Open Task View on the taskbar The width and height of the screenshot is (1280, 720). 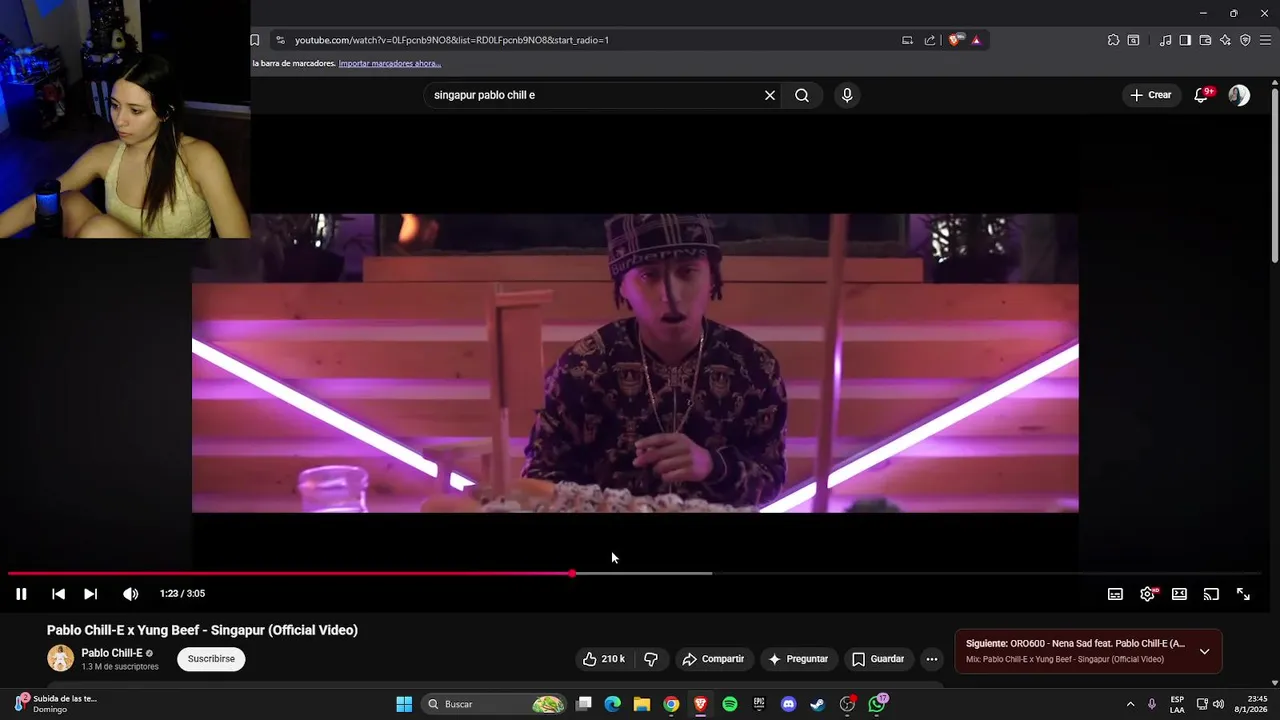[x=584, y=704]
